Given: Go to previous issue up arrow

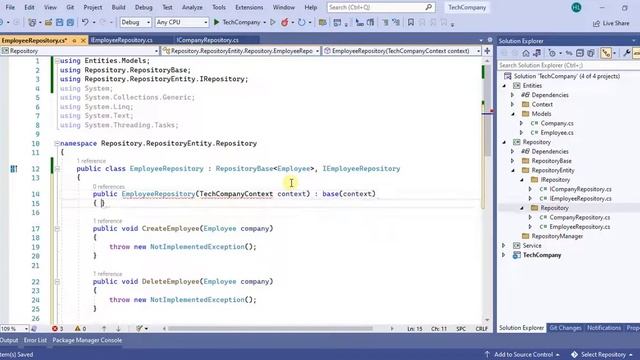Looking at the screenshot, I should 104,329.
